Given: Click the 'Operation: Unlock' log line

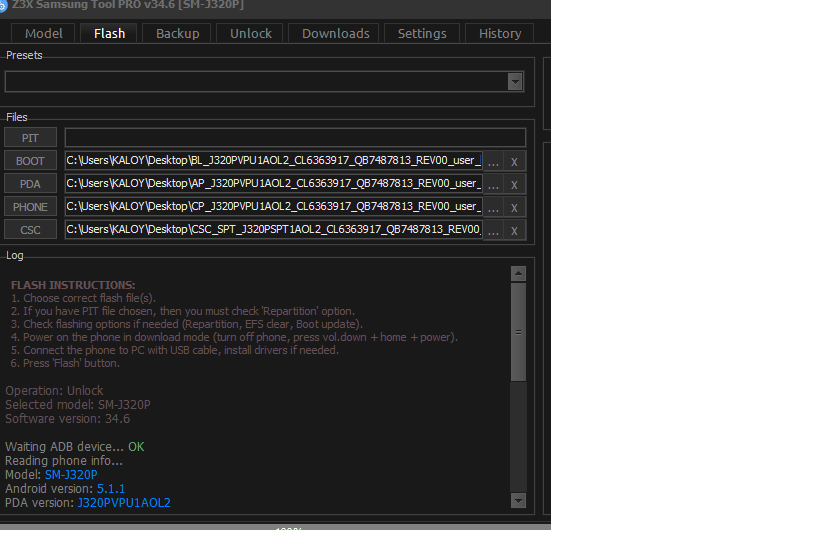Looking at the screenshot, I should pos(54,391).
